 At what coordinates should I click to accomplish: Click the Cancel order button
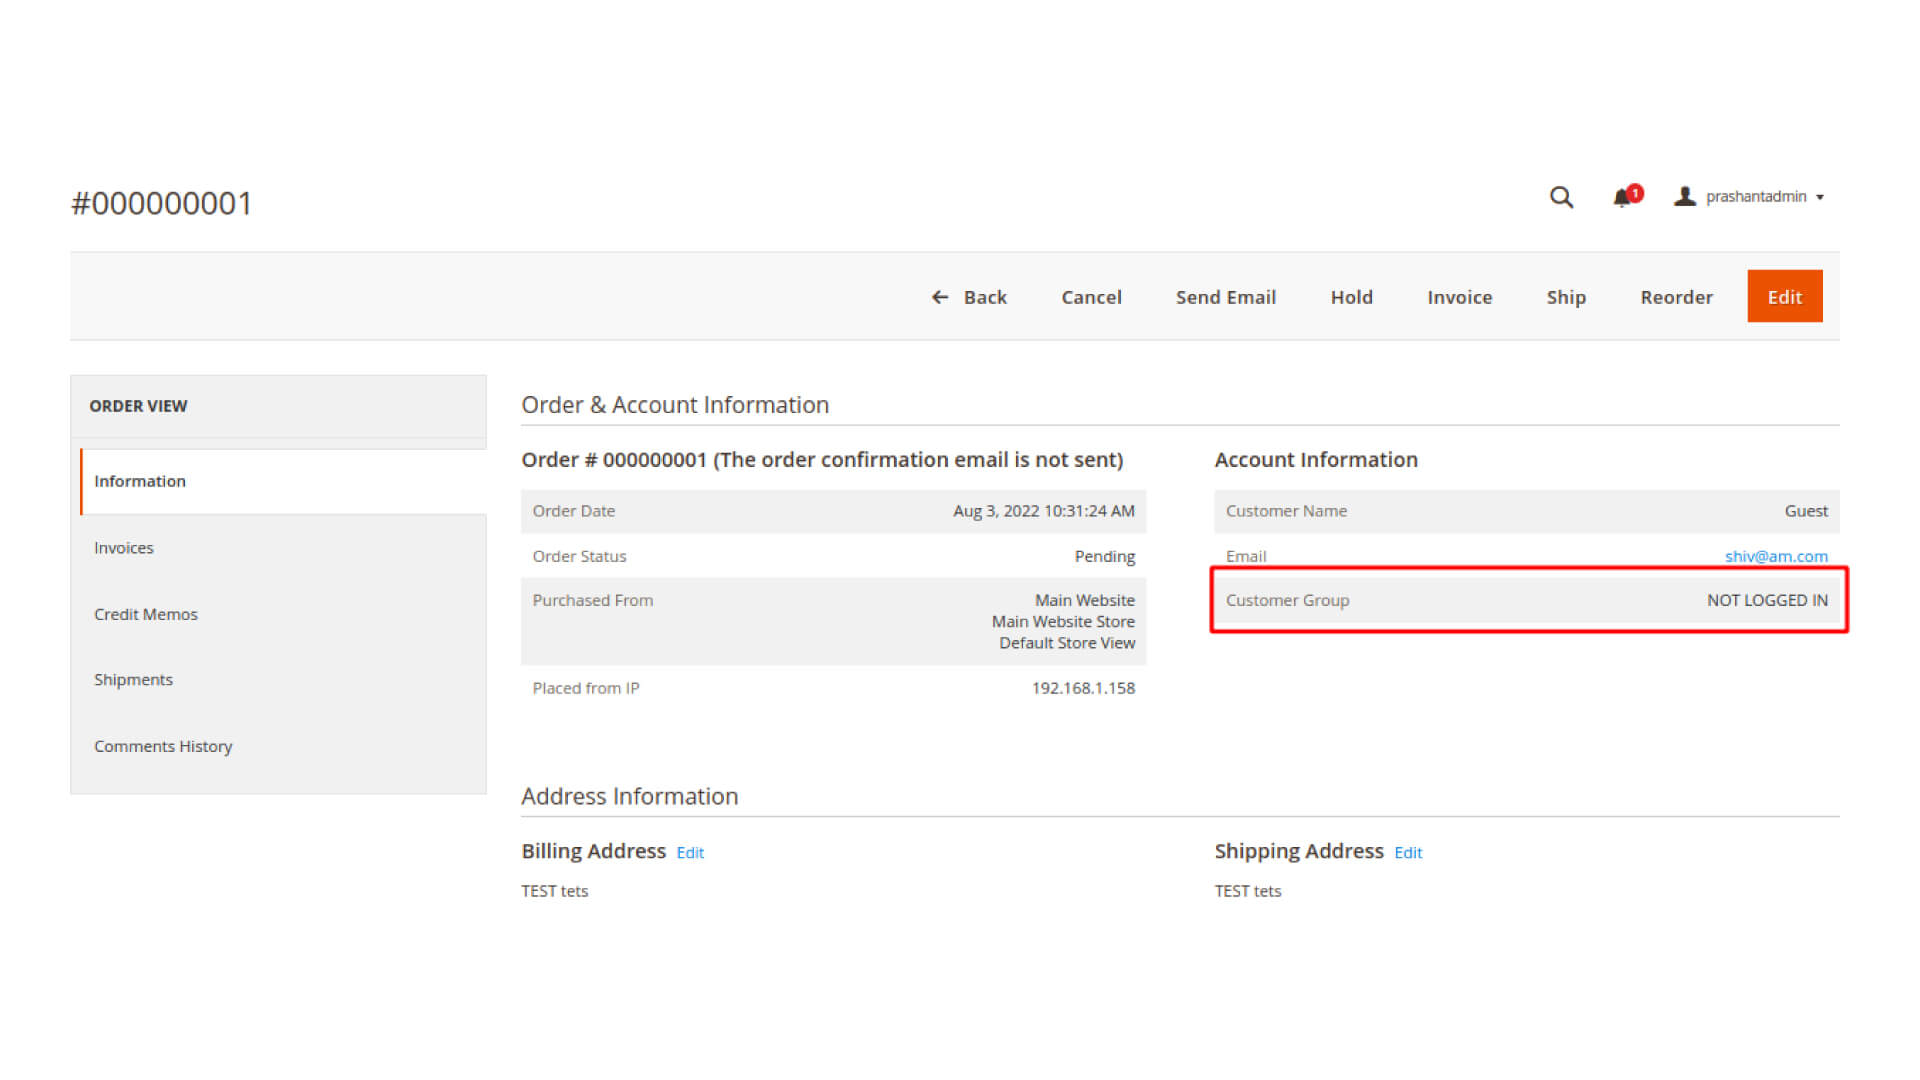click(1091, 297)
